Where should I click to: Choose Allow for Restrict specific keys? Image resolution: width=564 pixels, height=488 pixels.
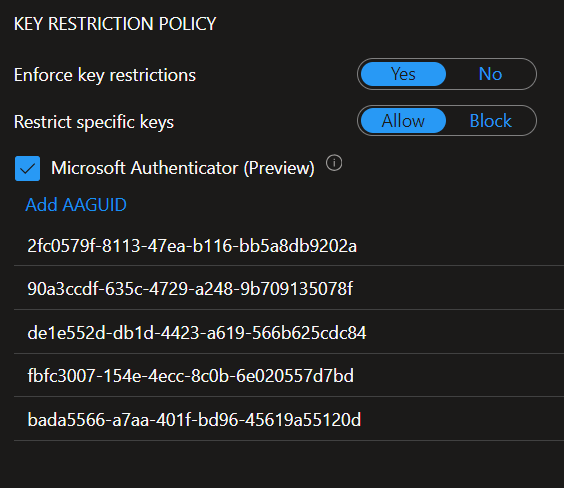coord(403,120)
